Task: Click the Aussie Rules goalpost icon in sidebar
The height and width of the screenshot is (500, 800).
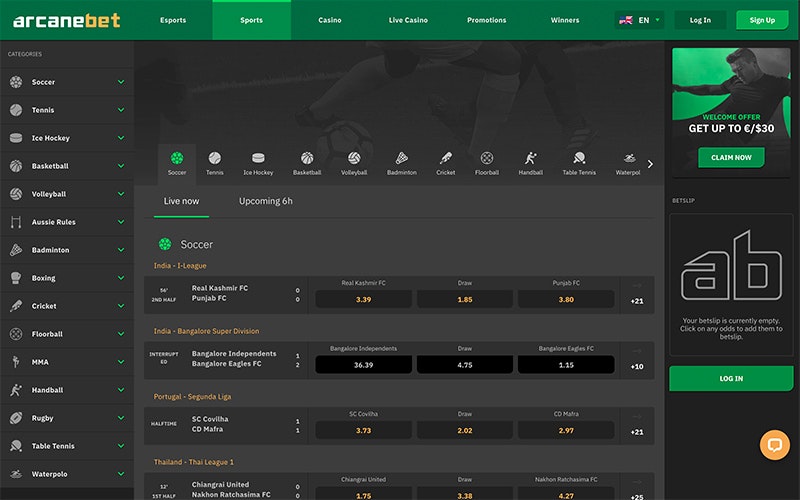Action: coord(16,222)
